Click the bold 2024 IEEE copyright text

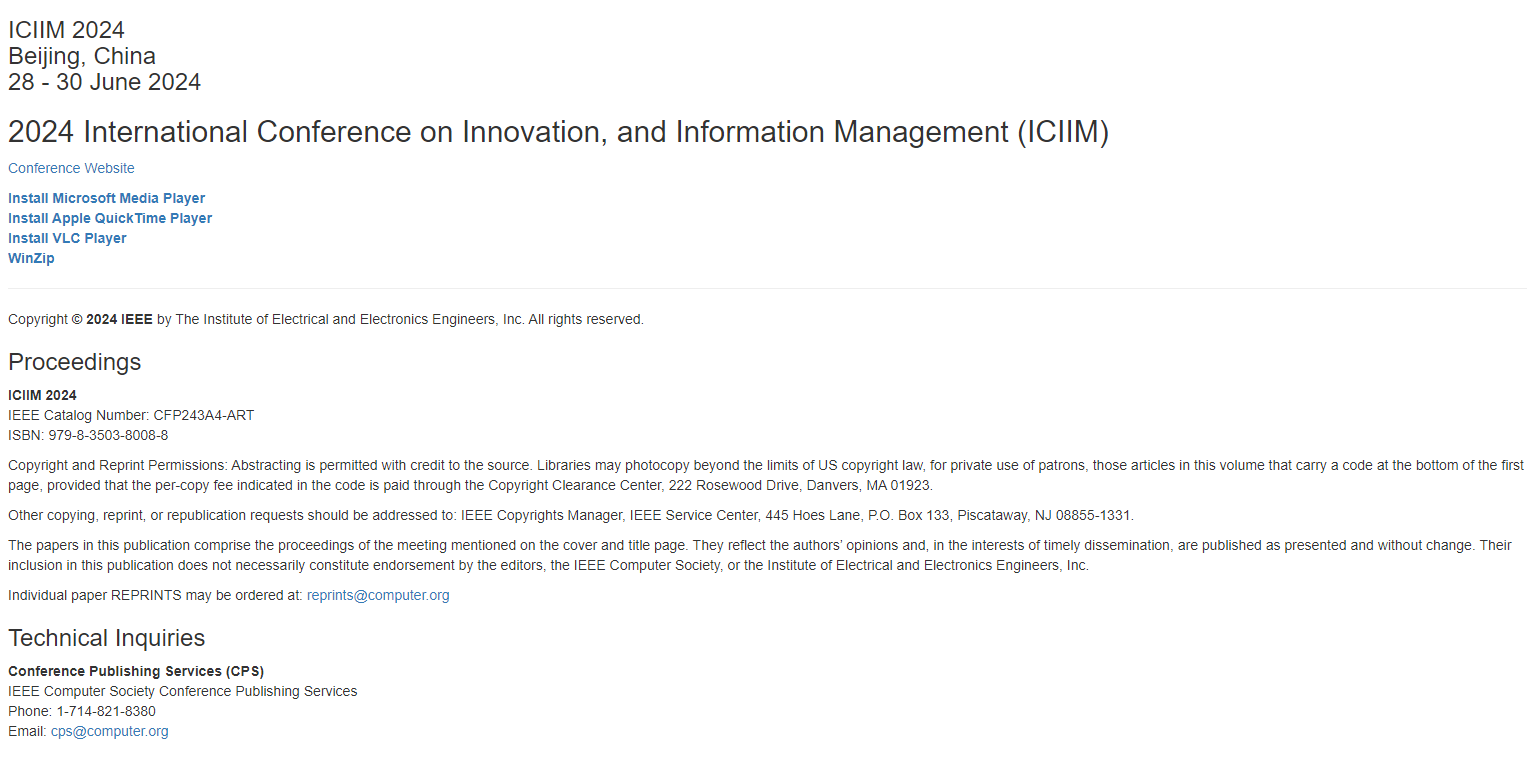(x=119, y=319)
